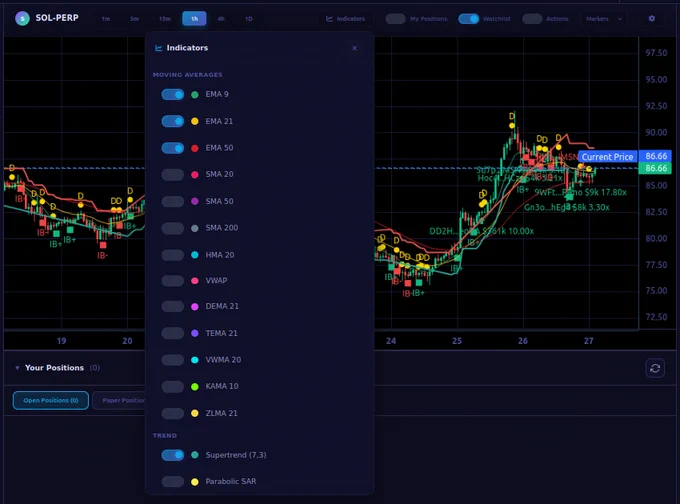This screenshot has width=680, height=504.
Task: Refresh positions with the reload icon
Action: point(655,368)
